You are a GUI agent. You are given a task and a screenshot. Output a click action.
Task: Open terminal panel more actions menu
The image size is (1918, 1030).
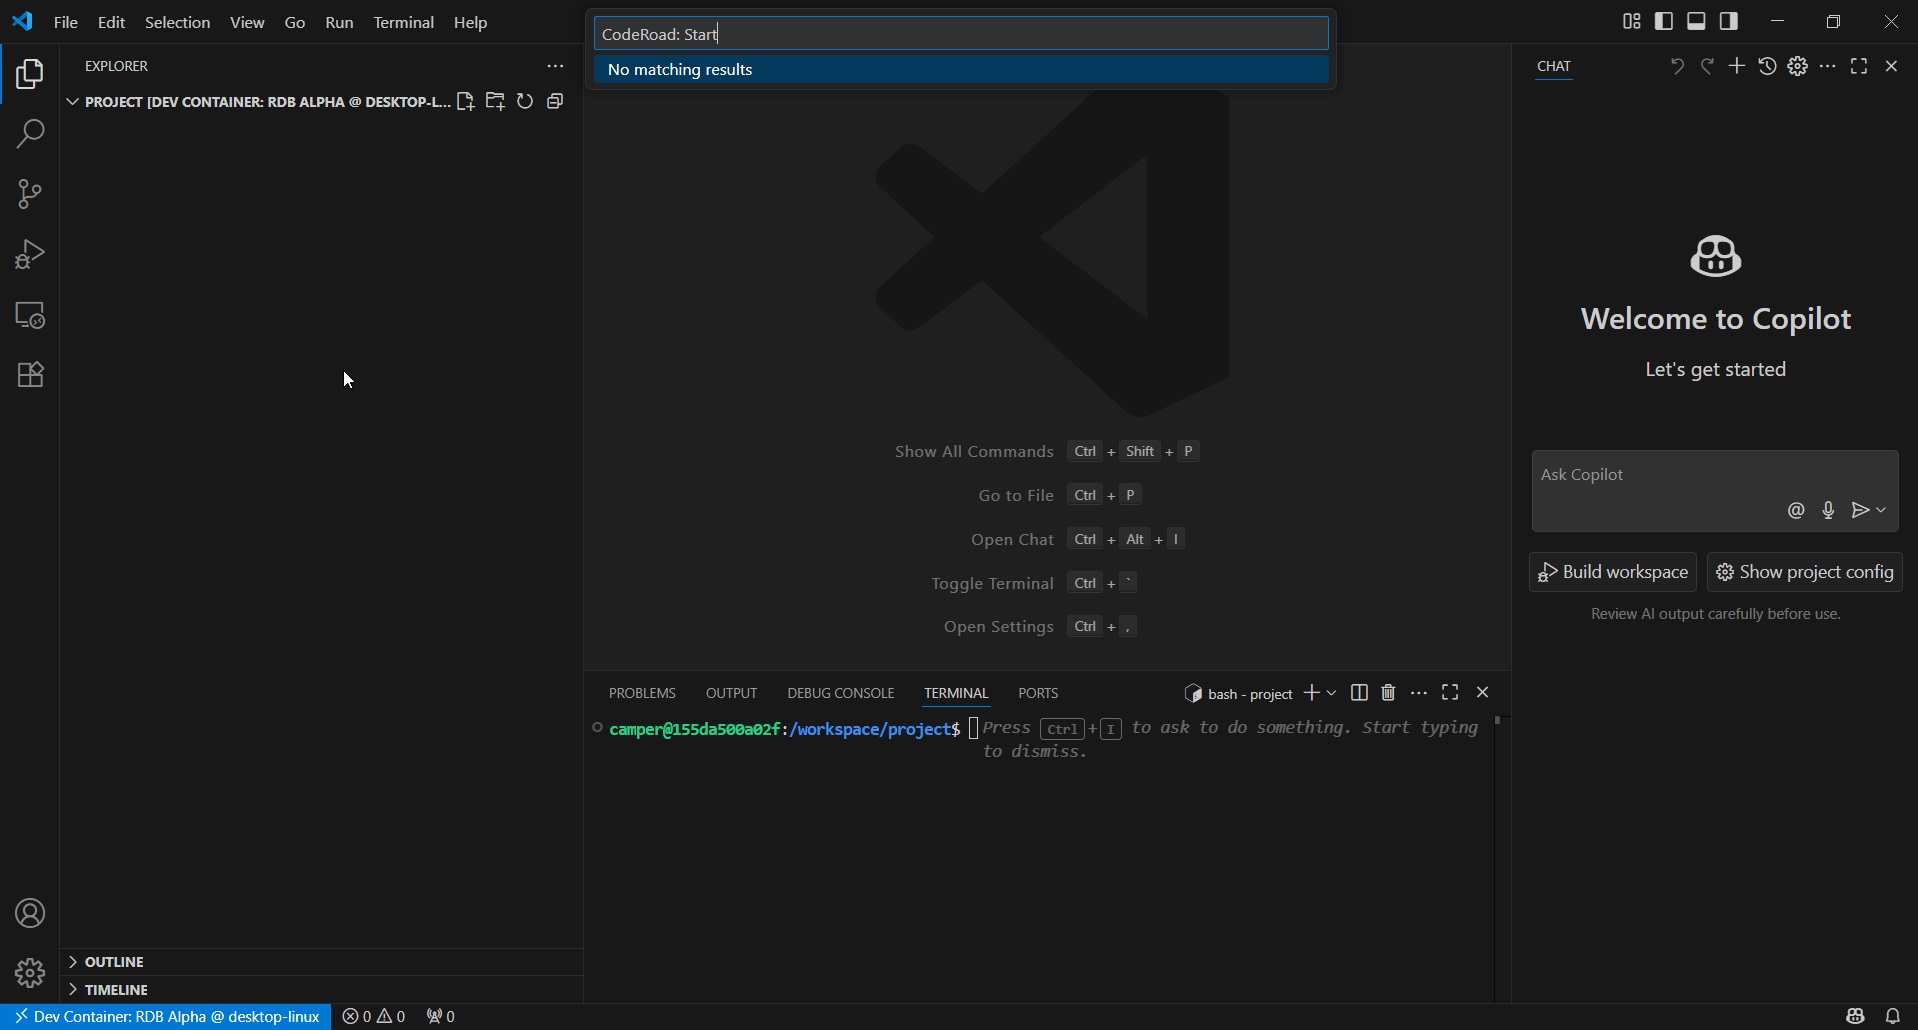pos(1419,693)
